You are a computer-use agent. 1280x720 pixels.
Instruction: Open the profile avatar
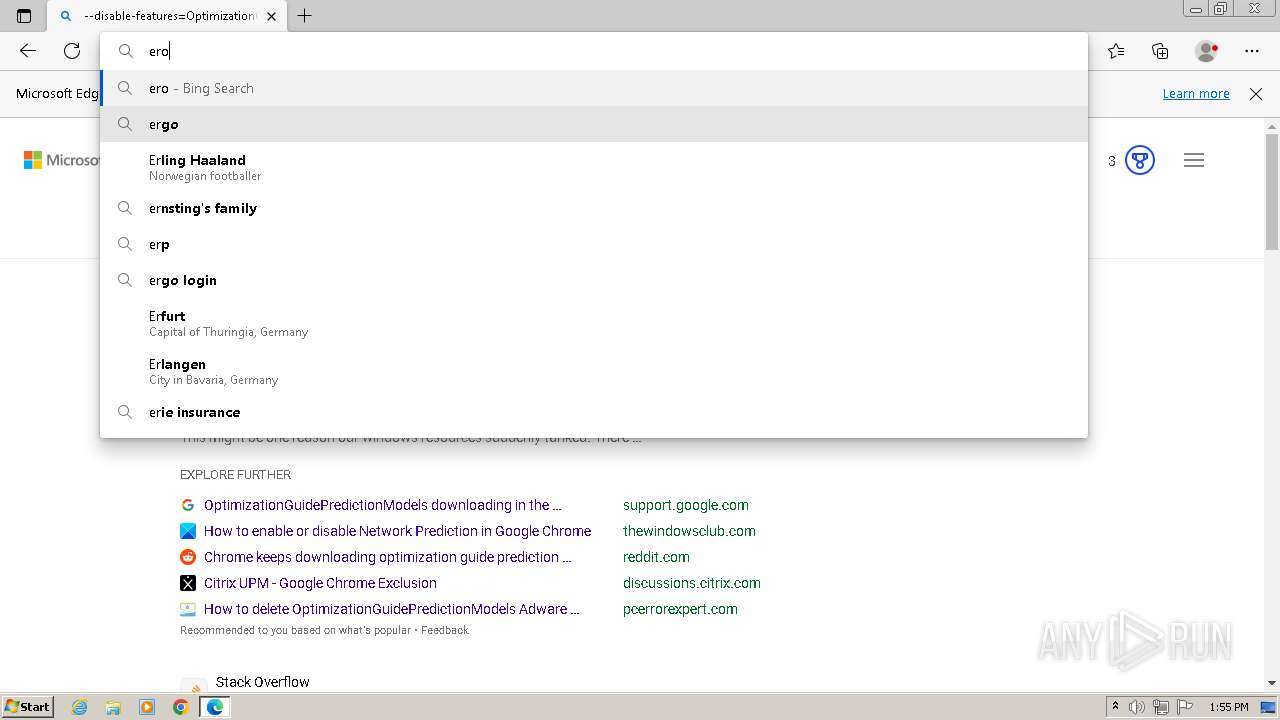1207,51
